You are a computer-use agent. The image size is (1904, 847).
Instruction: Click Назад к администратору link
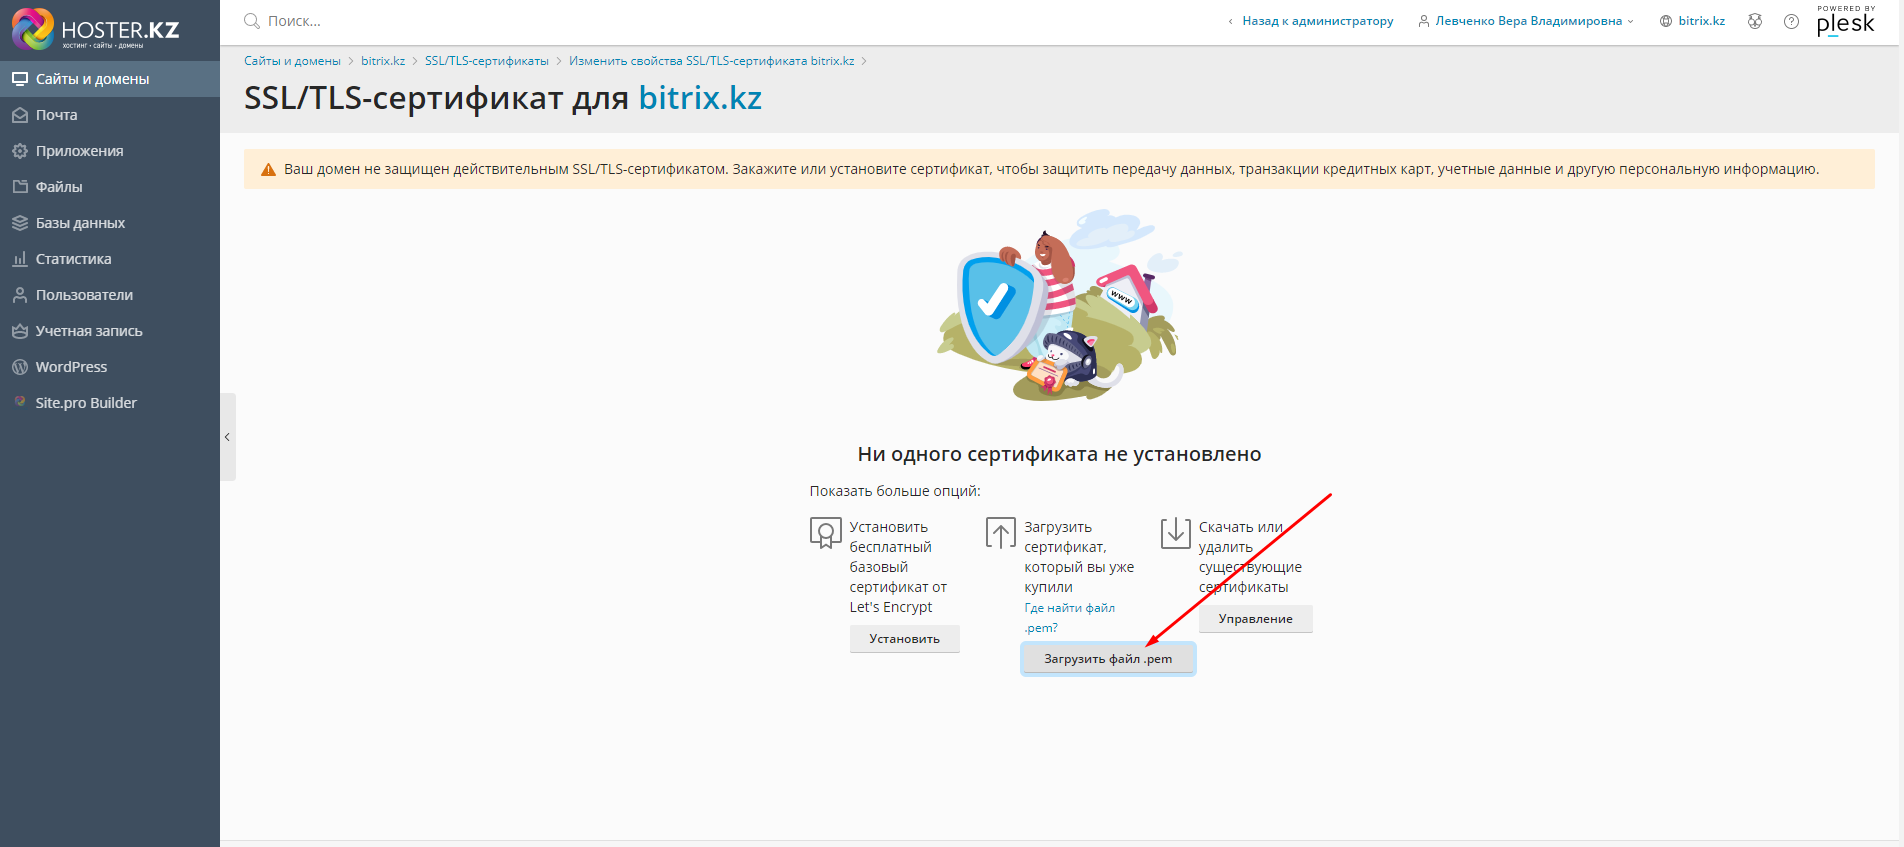click(x=1317, y=21)
